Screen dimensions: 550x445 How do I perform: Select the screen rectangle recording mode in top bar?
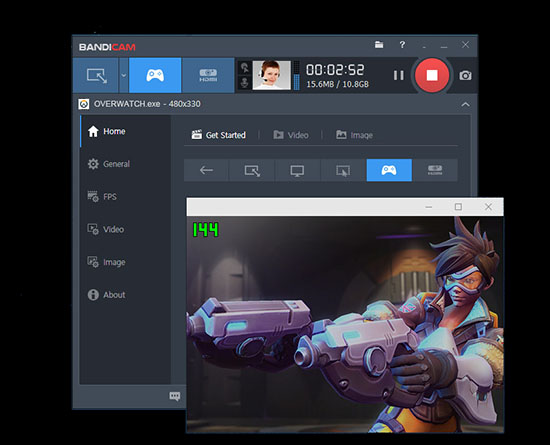(x=96, y=75)
